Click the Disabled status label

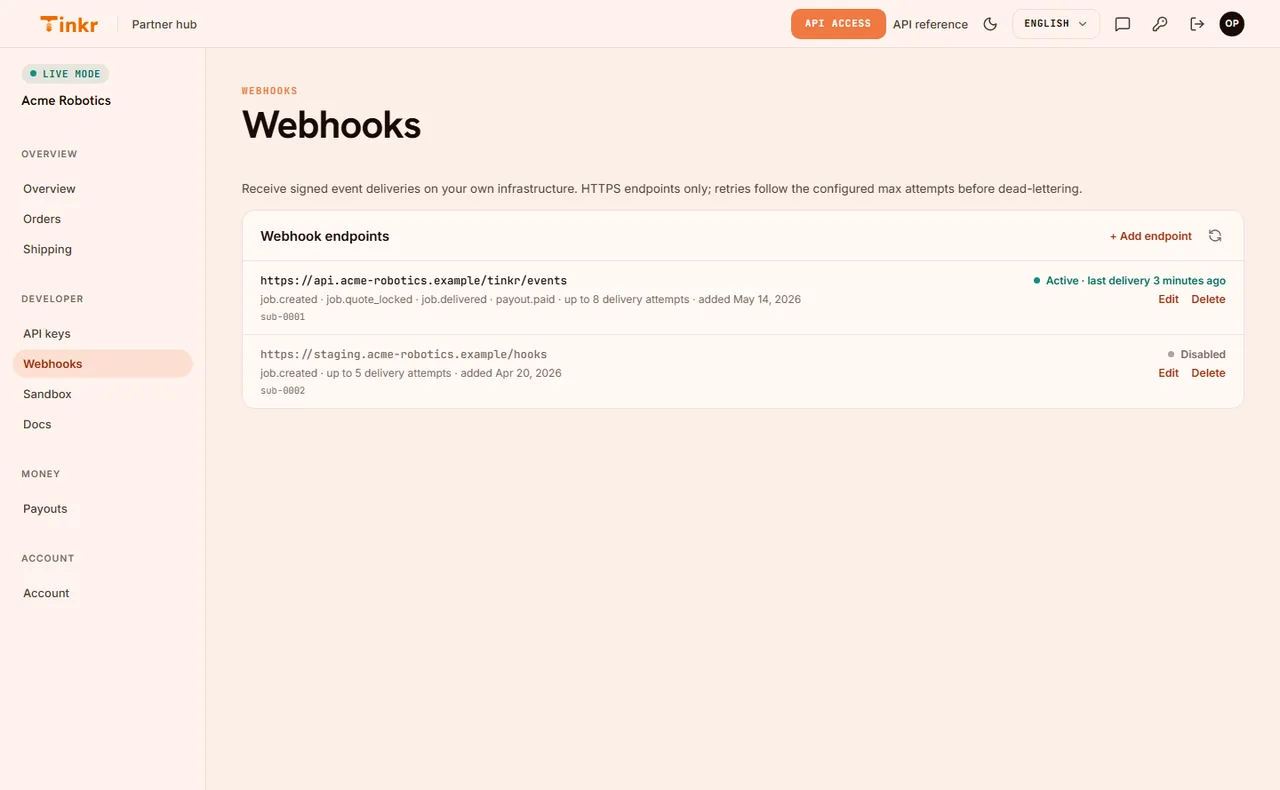[1196, 354]
